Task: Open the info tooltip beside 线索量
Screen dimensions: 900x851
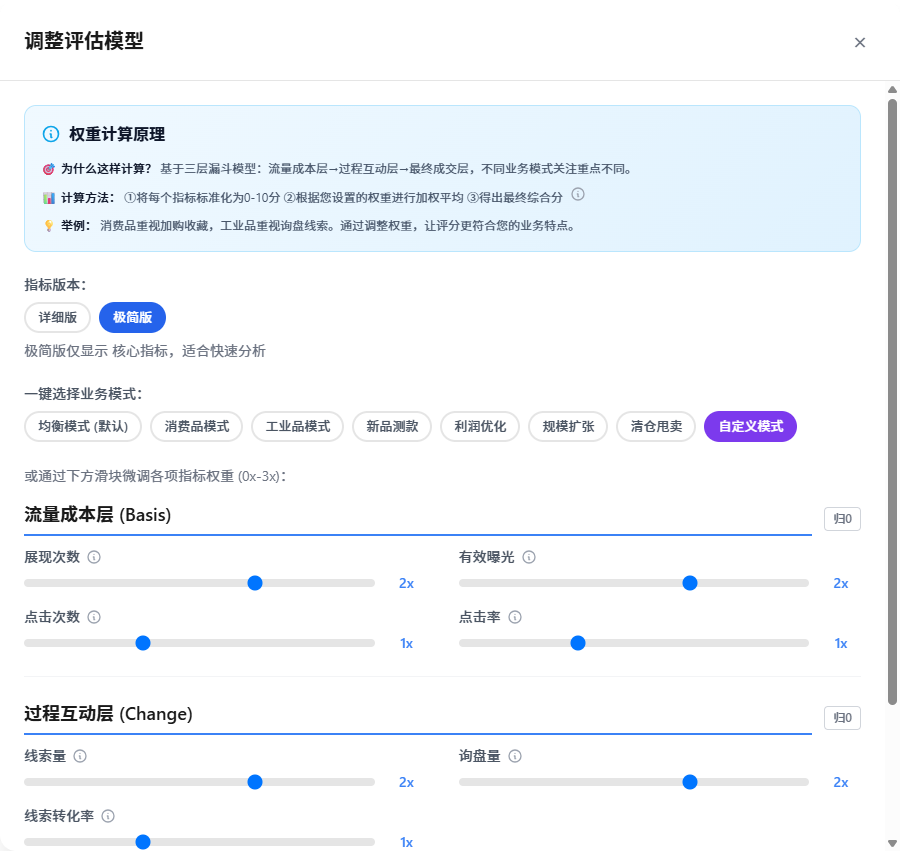Action: 78,756
